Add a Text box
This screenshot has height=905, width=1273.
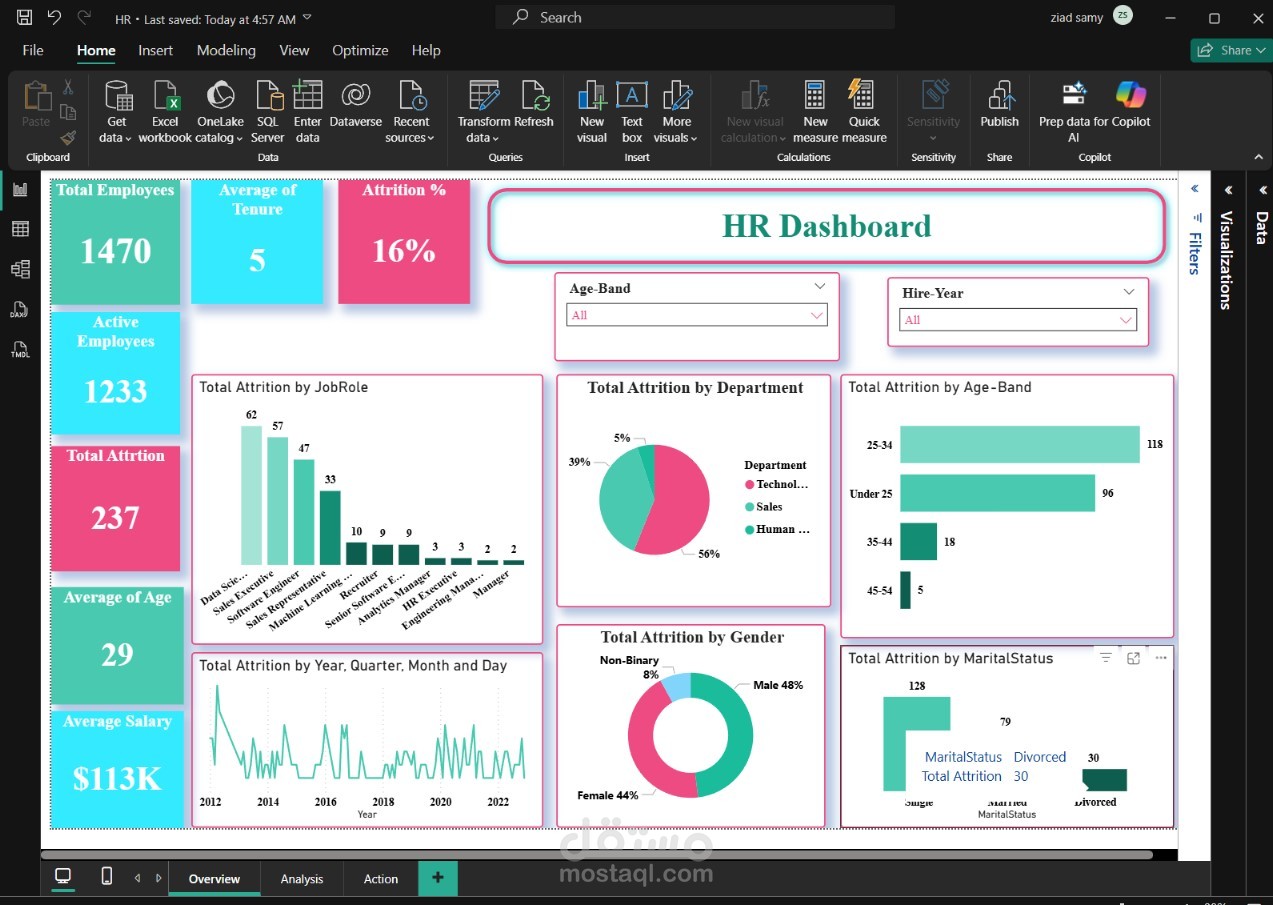click(632, 98)
